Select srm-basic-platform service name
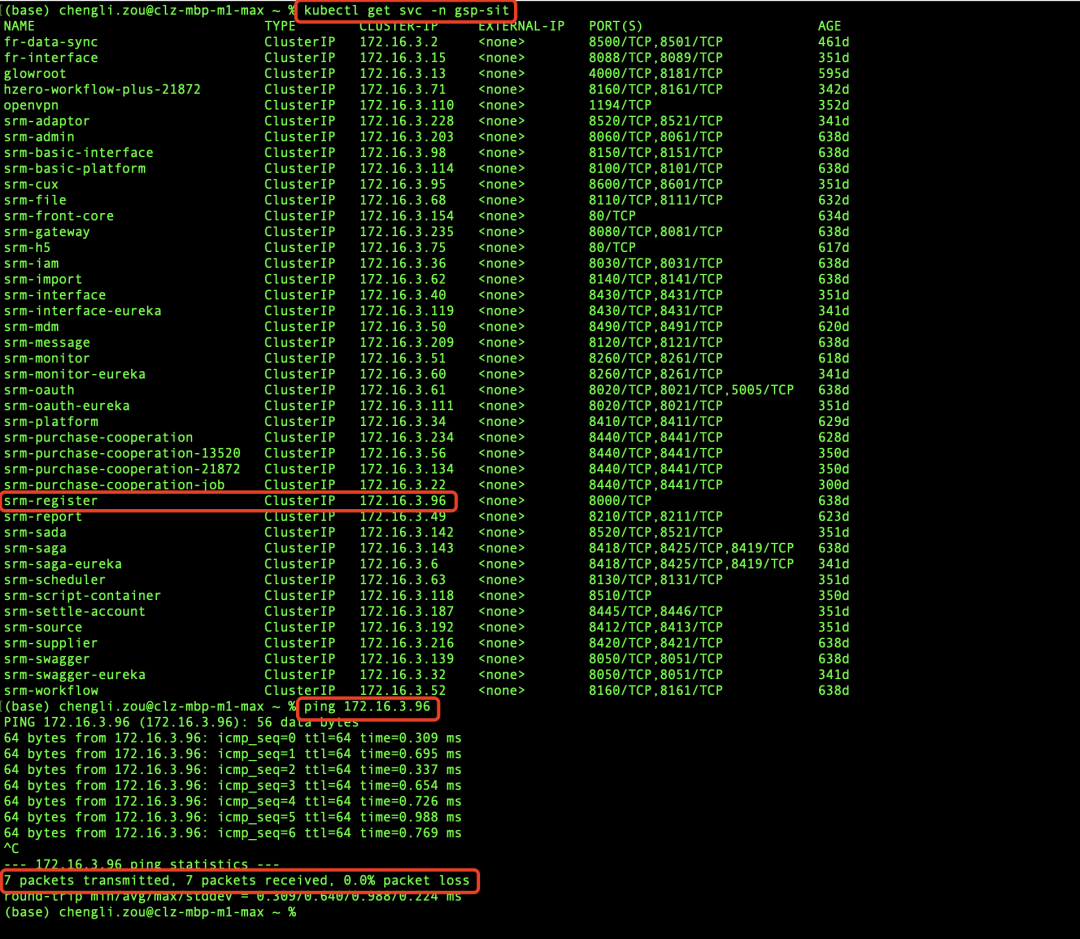 point(74,169)
